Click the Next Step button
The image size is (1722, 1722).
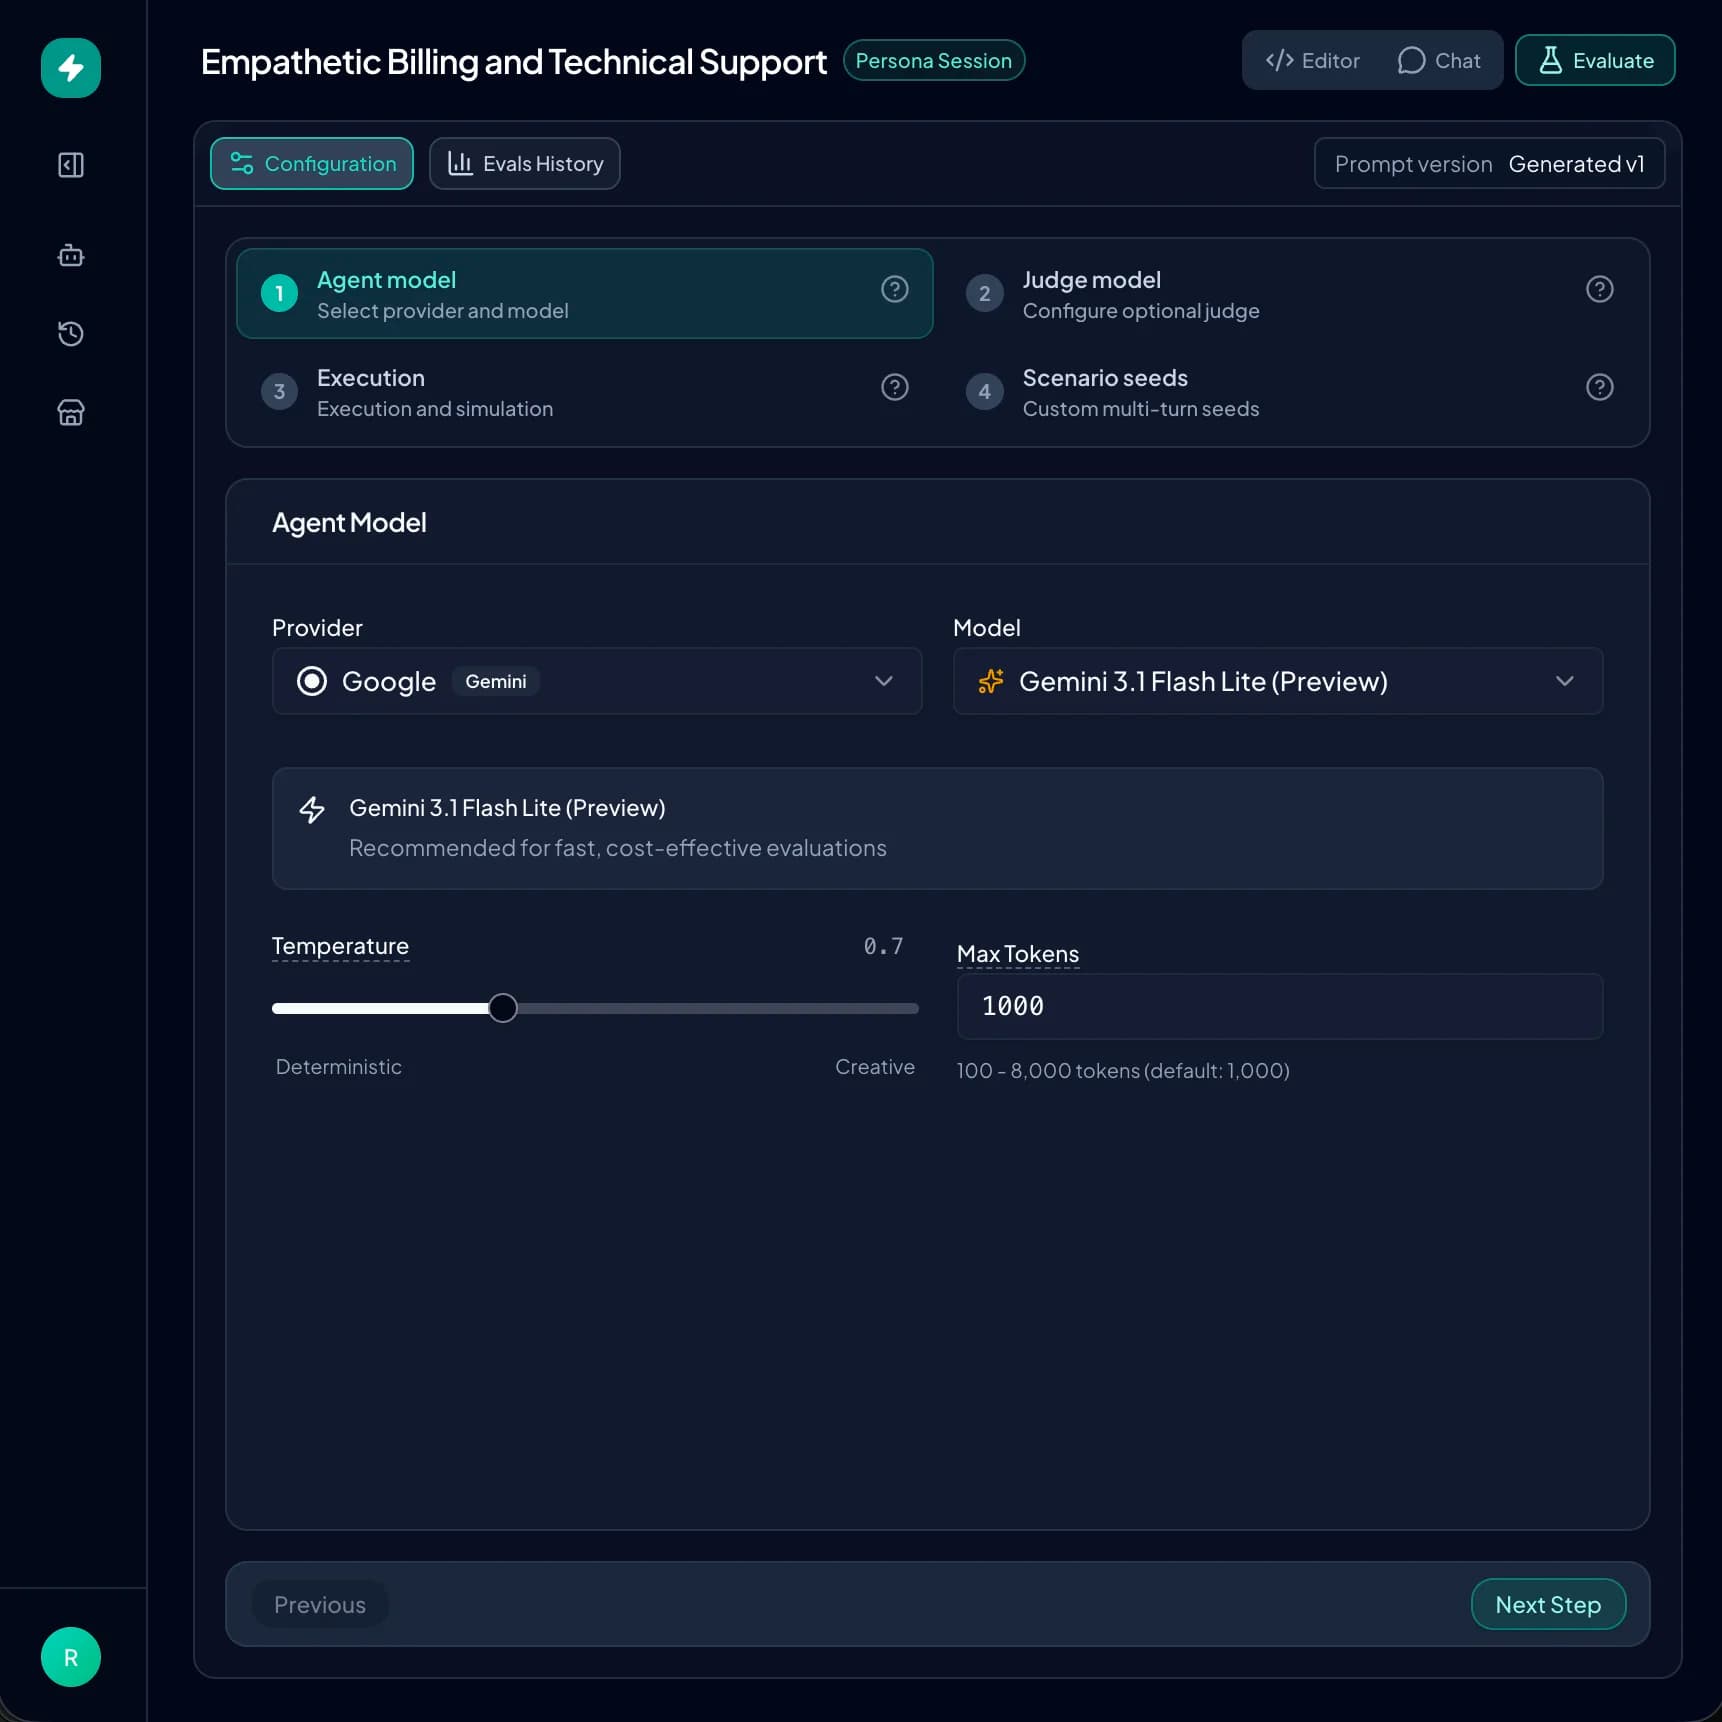tap(1548, 1604)
